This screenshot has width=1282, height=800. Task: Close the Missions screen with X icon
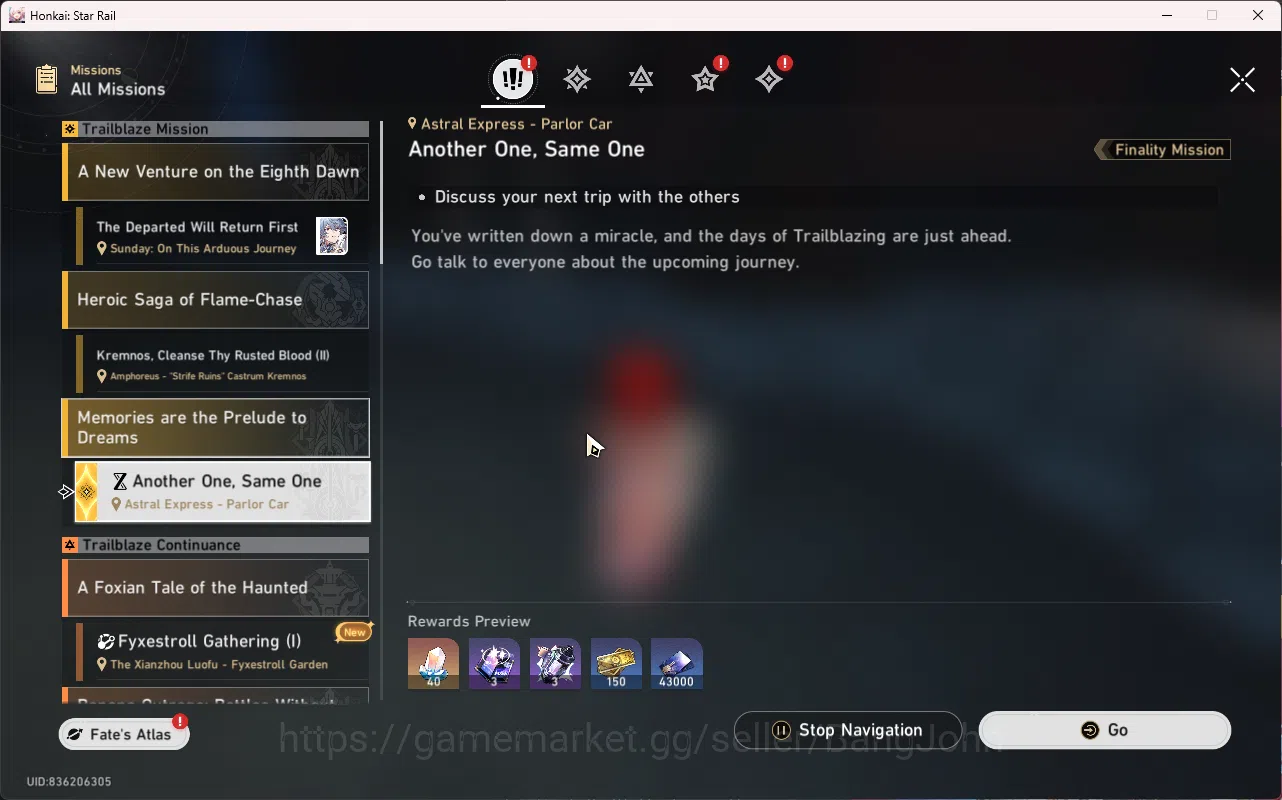(x=1242, y=80)
